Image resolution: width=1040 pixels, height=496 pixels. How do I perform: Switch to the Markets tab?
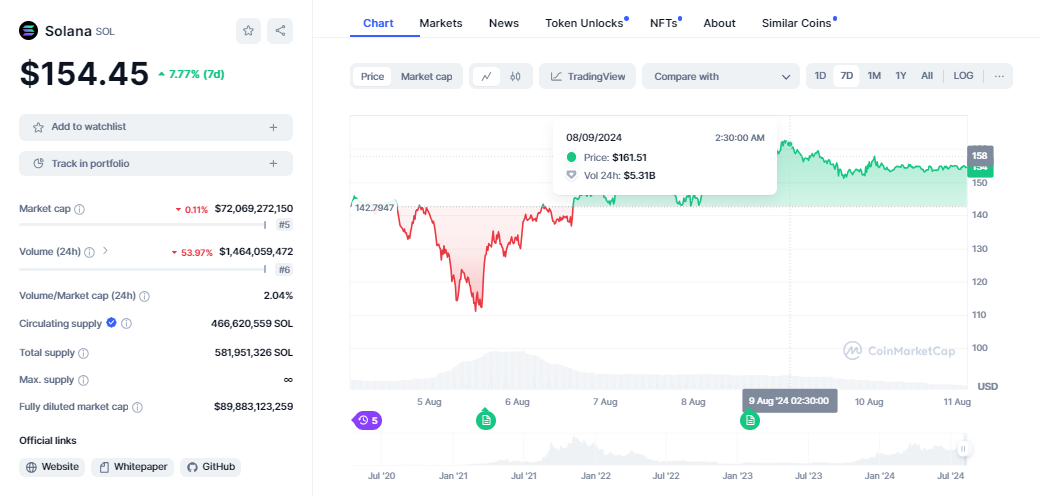click(x=440, y=23)
